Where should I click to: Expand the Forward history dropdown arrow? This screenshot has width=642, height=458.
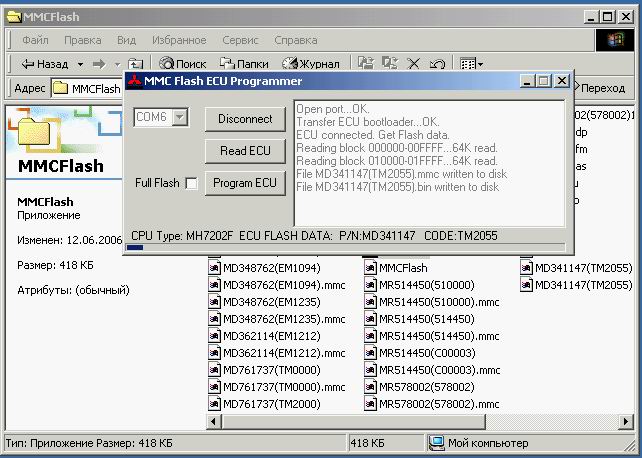[118, 64]
